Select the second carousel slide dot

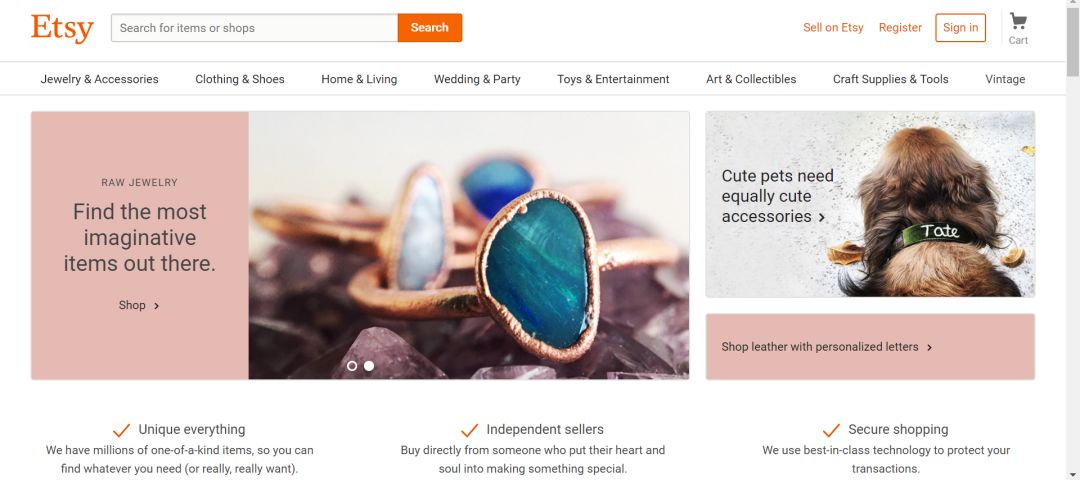point(369,366)
